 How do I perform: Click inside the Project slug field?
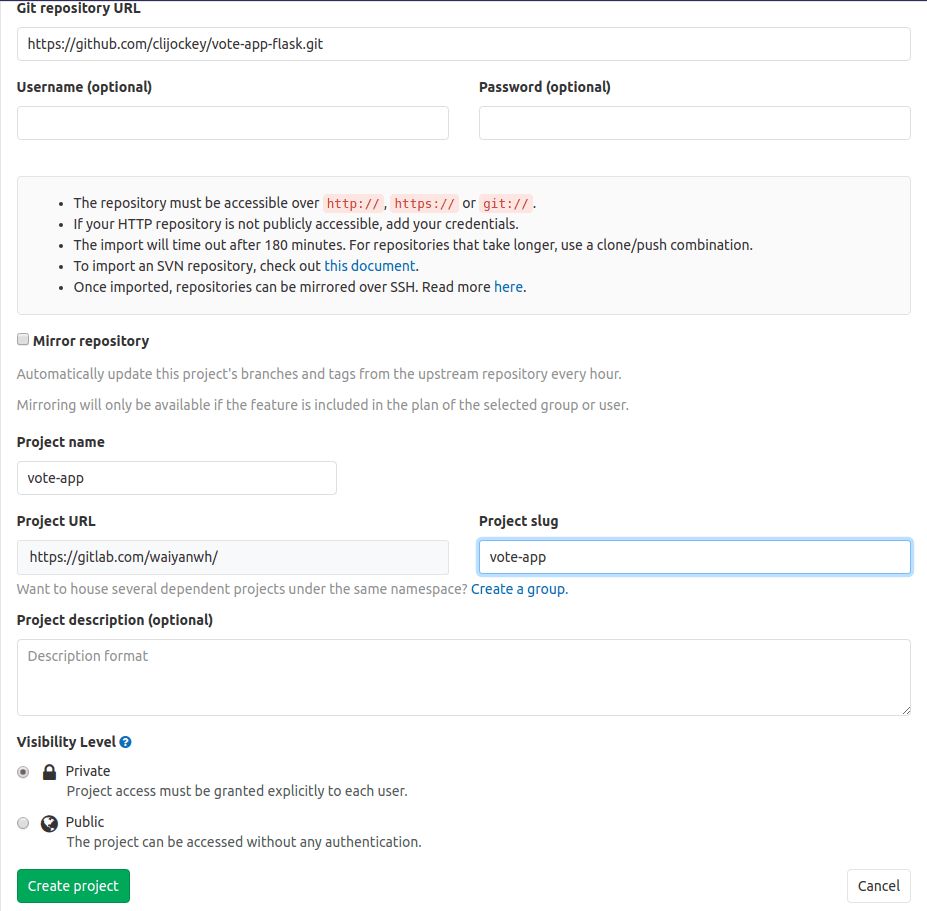point(694,556)
